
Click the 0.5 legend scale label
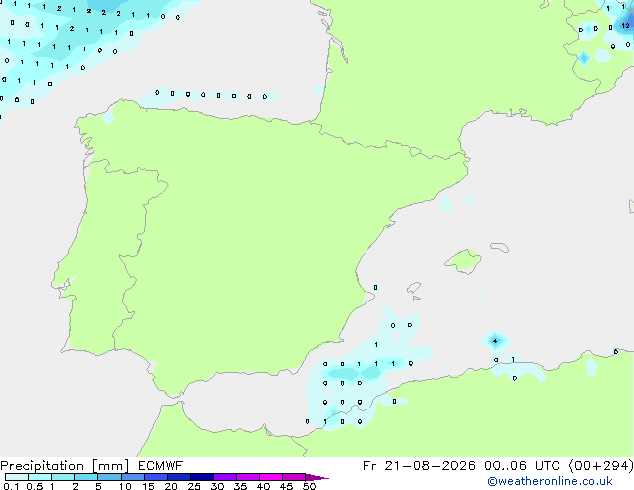coord(35,486)
